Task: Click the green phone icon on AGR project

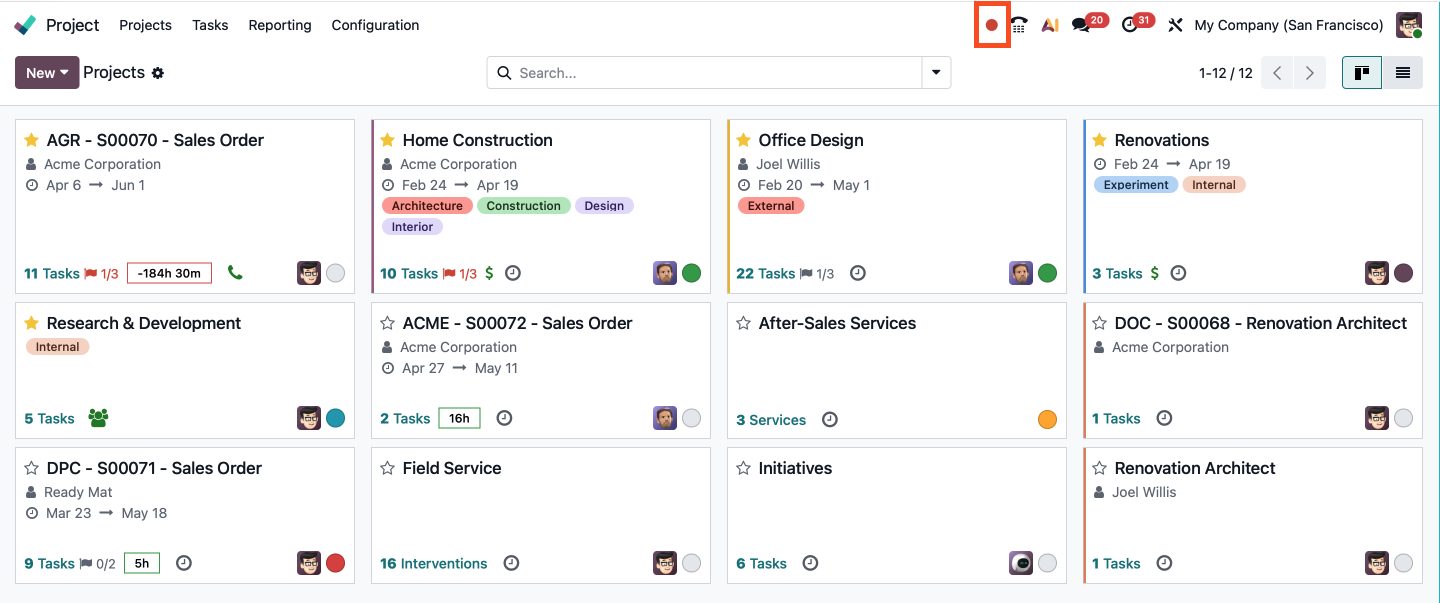Action: pos(235,272)
